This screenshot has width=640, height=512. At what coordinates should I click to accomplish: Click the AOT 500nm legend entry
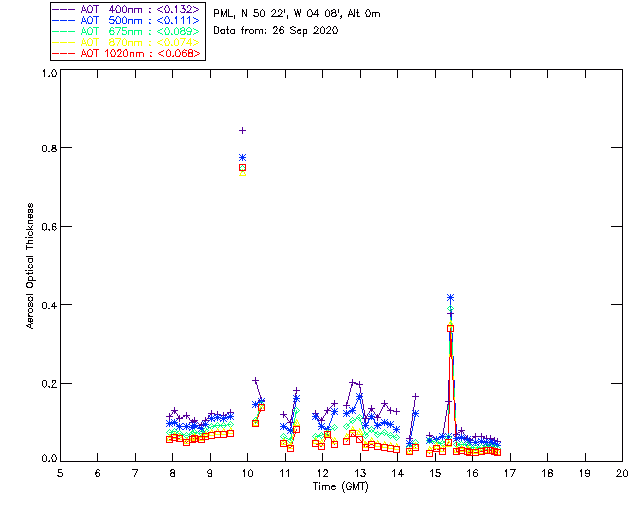click(127, 20)
